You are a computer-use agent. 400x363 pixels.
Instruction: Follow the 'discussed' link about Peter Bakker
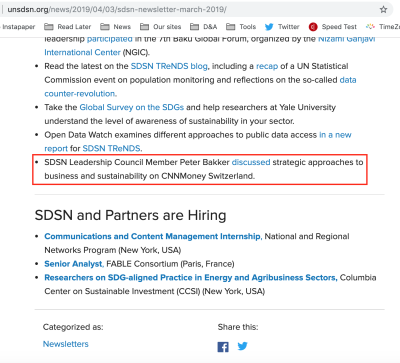click(251, 162)
